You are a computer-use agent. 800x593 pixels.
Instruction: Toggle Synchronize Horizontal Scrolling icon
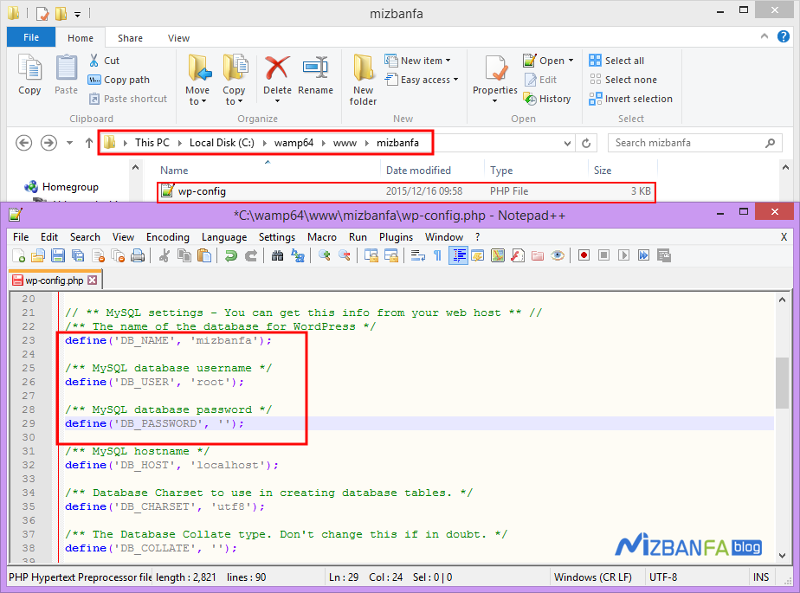click(391, 255)
